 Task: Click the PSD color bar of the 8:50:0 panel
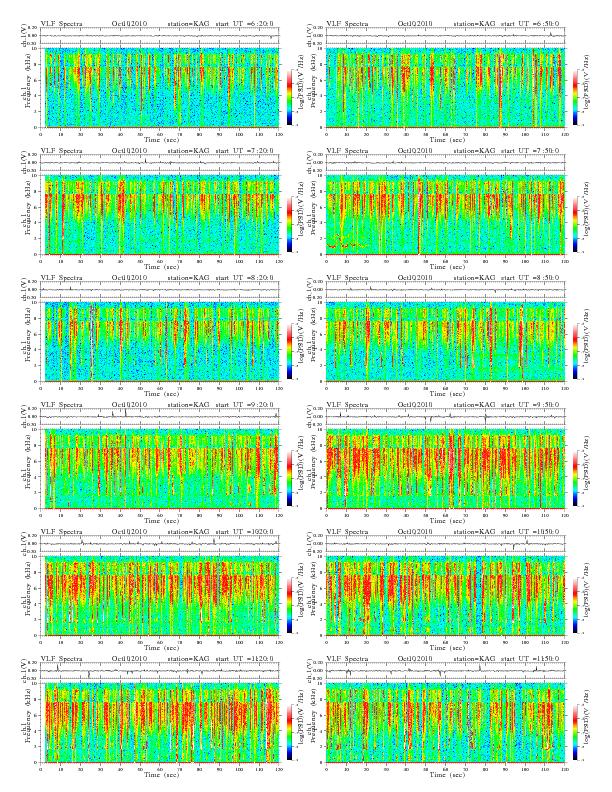tap(575, 351)
